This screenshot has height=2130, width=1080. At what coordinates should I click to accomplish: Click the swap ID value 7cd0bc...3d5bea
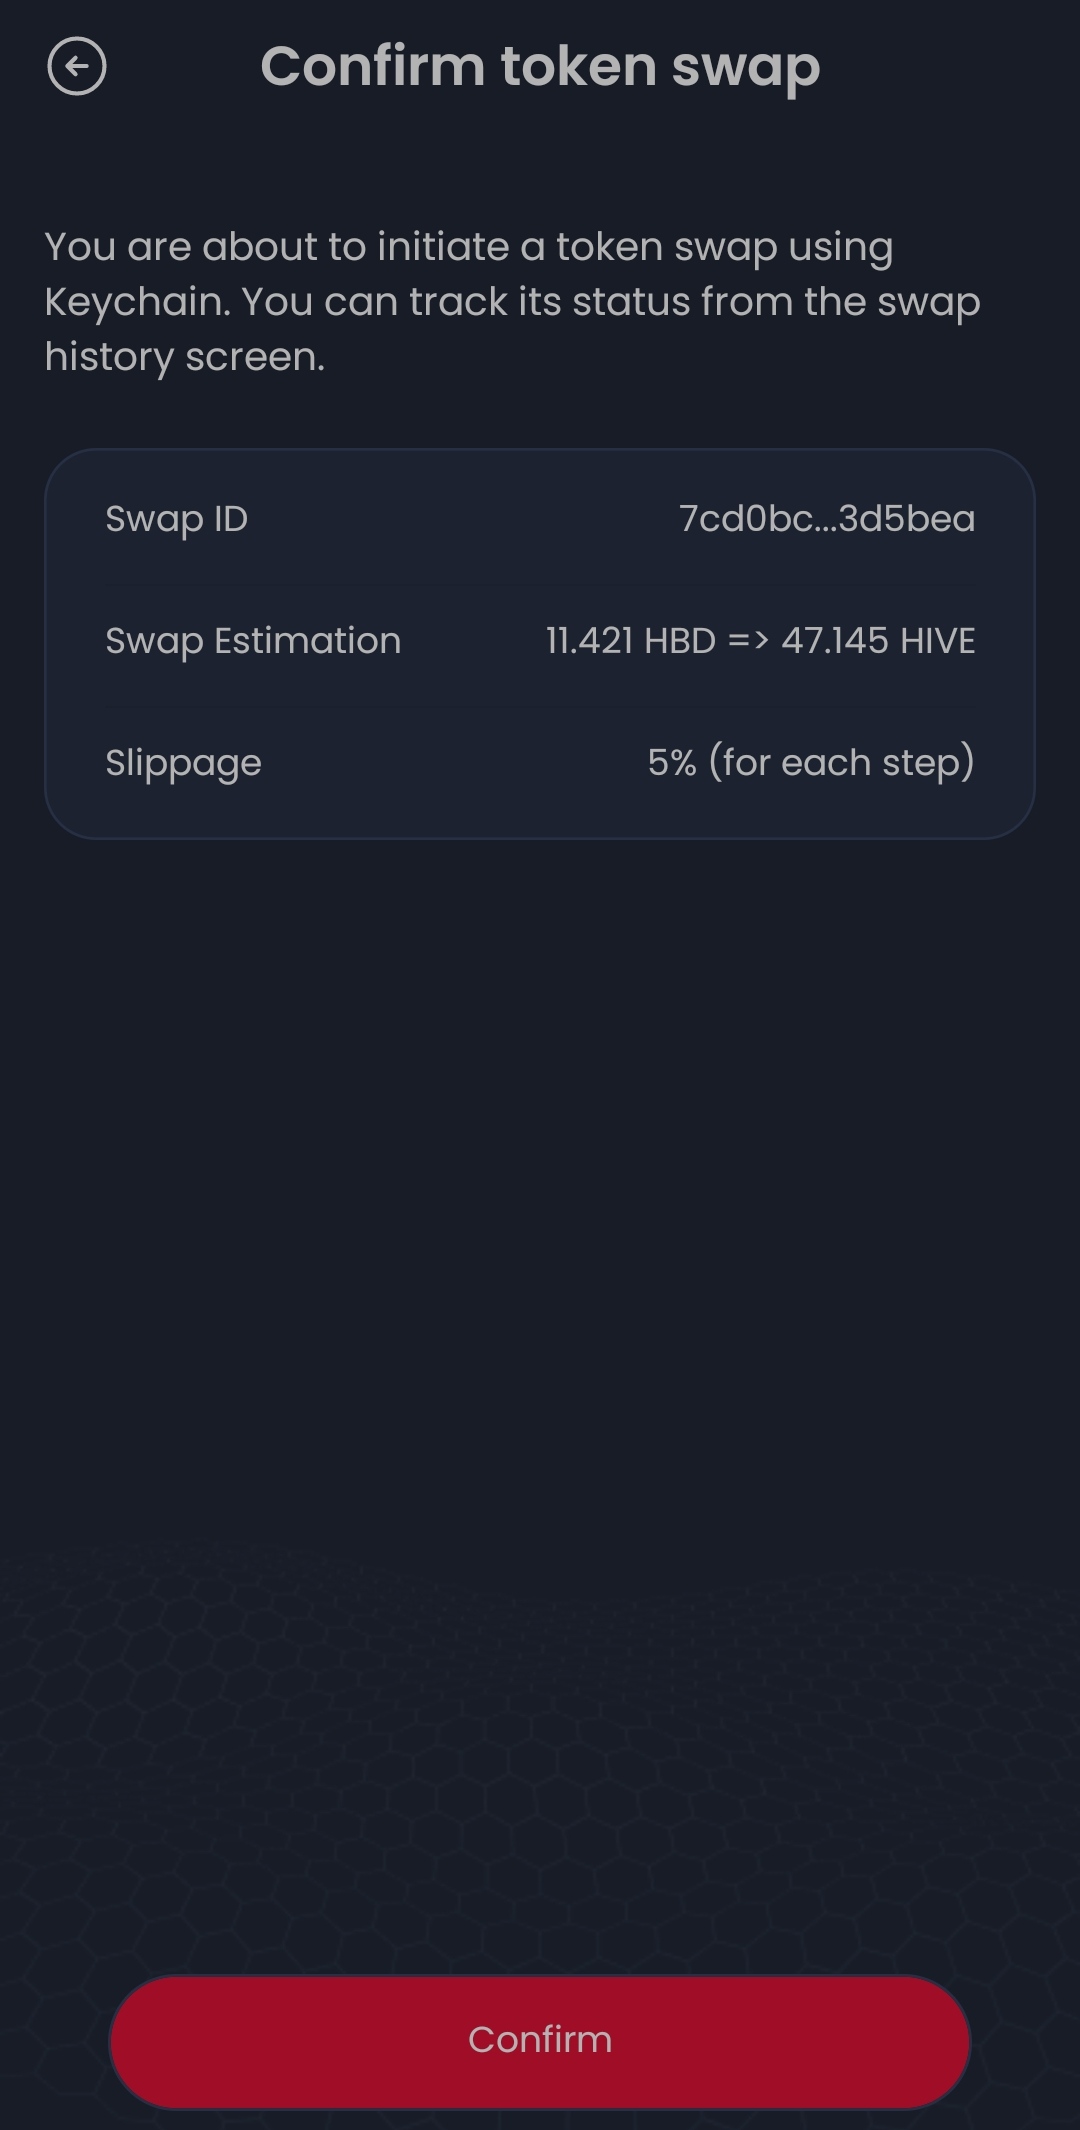point(827,519)
